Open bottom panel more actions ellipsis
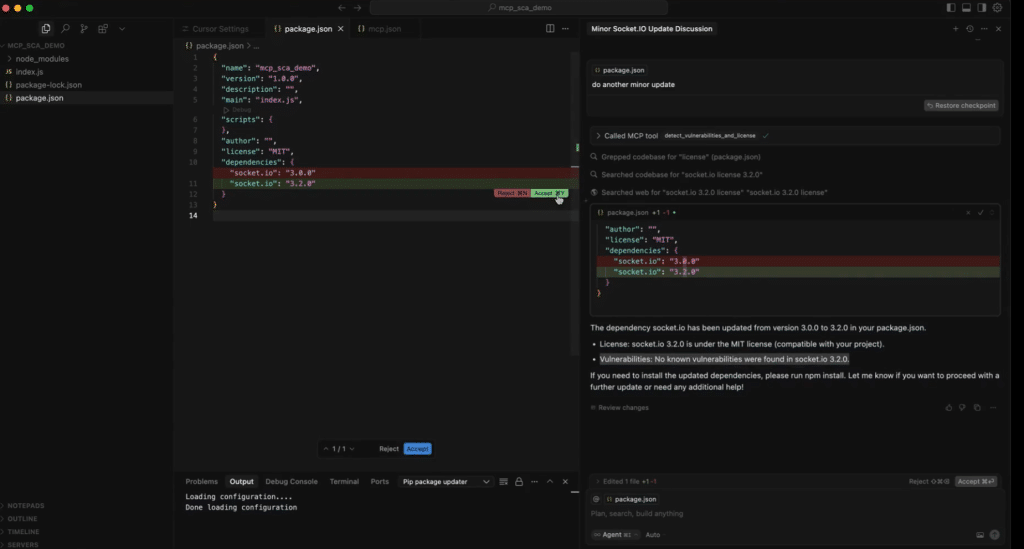The image size is (1024, 549). 534,482
